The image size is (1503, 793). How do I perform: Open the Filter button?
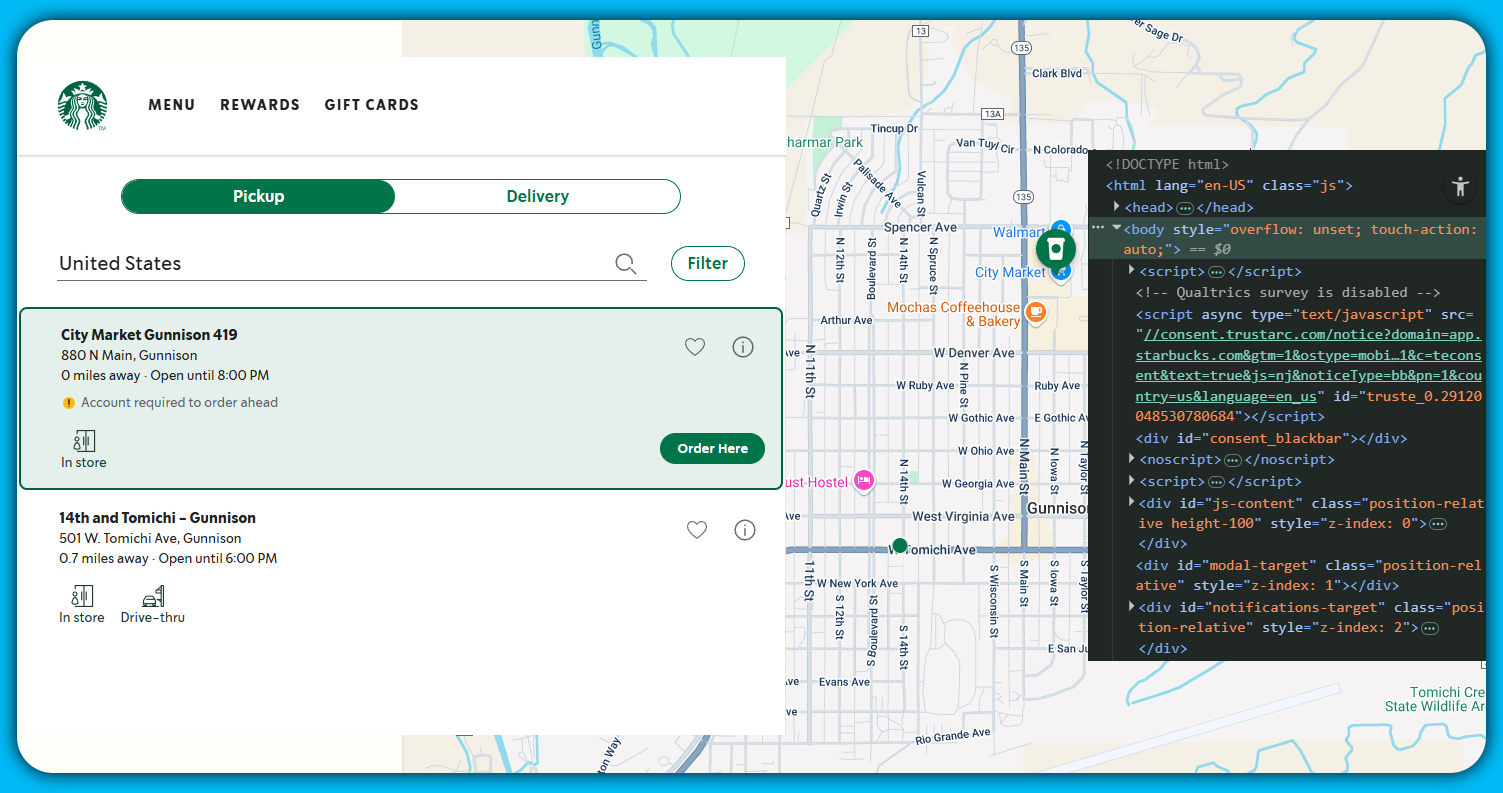pyautogui.click(x=707, y=264)
